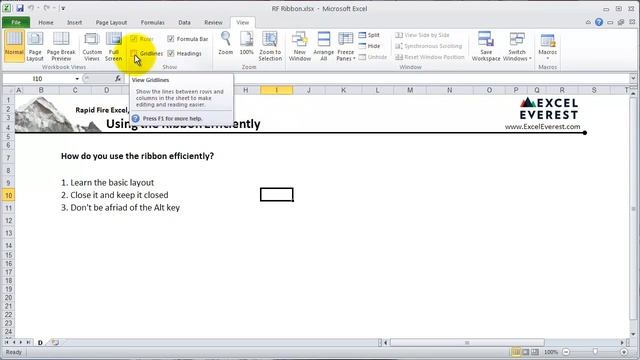Switch to the Data tab

tap(184, 22)
